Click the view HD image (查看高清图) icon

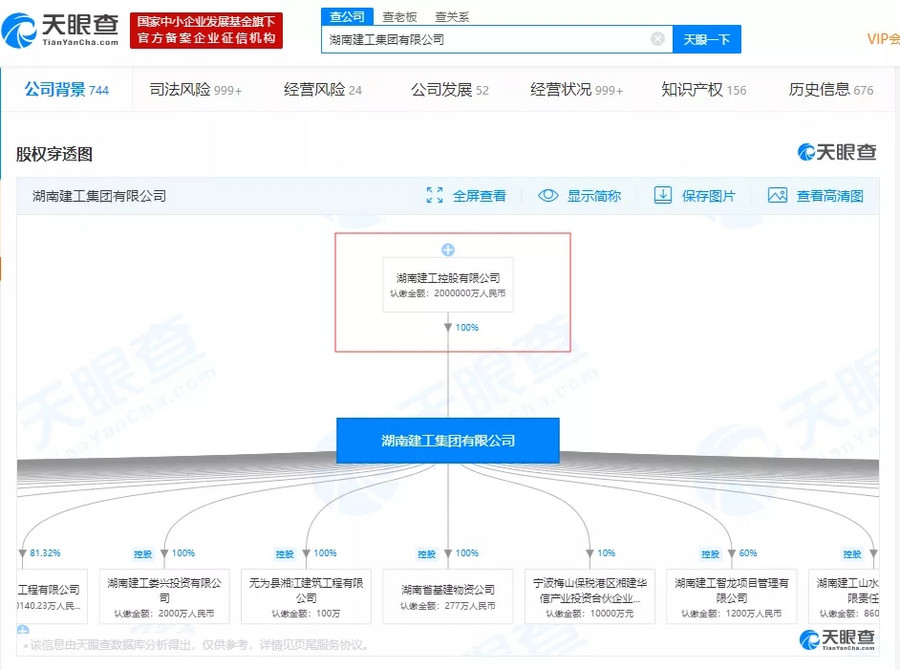click(777, 195)
